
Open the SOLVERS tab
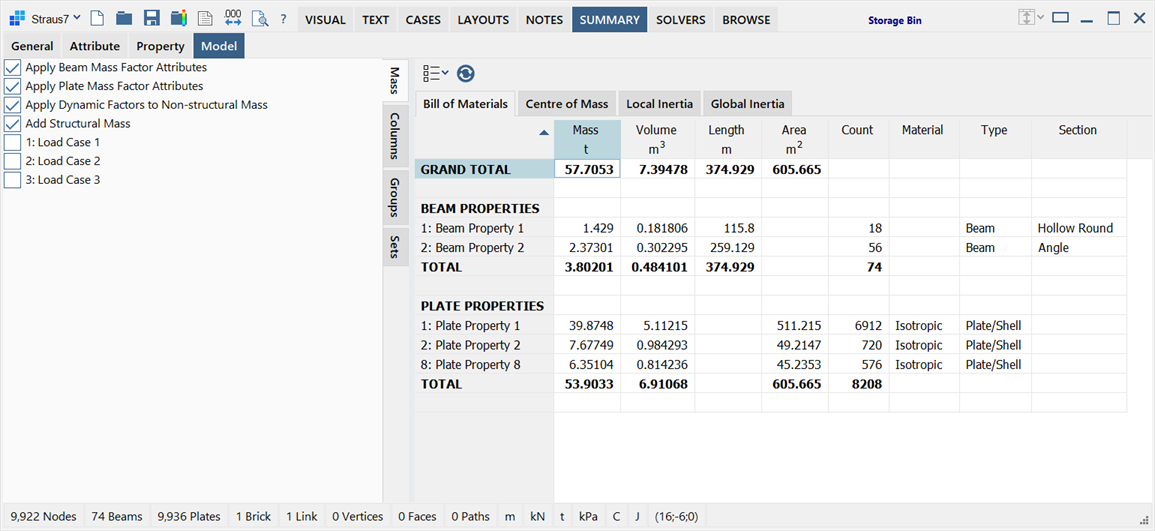[x=681, y=20]
